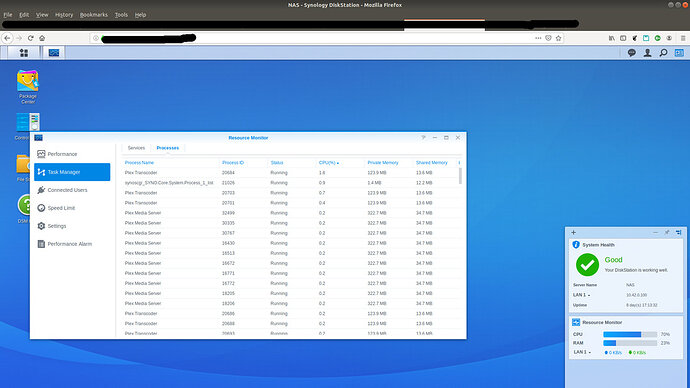Click the teal notepad extension icon
690x388 pixels.
coord(646,38)
